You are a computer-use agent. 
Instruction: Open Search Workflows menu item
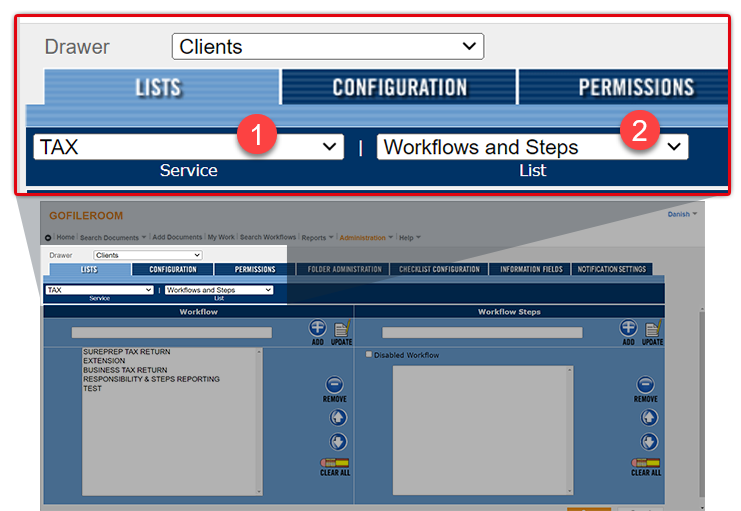(268, 237)
